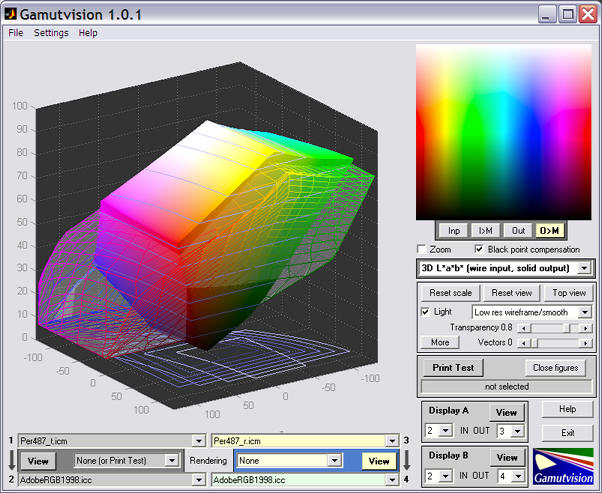Close the Gamutvision window

click(x=588, y=15)
